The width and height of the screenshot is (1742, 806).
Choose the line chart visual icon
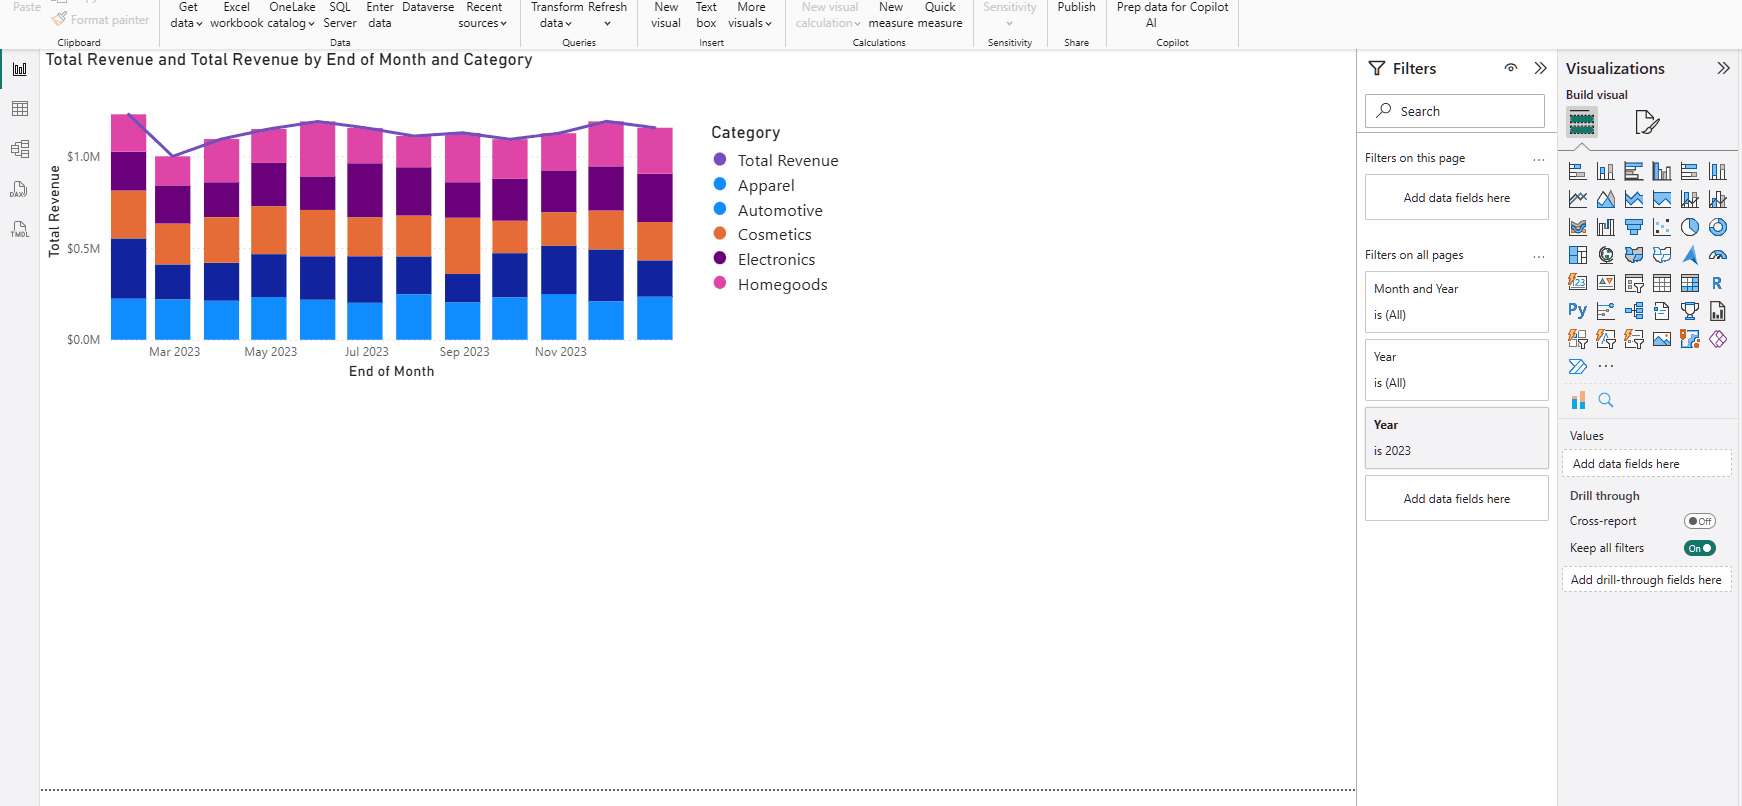pyautogui.click(x=1578, y=199)
